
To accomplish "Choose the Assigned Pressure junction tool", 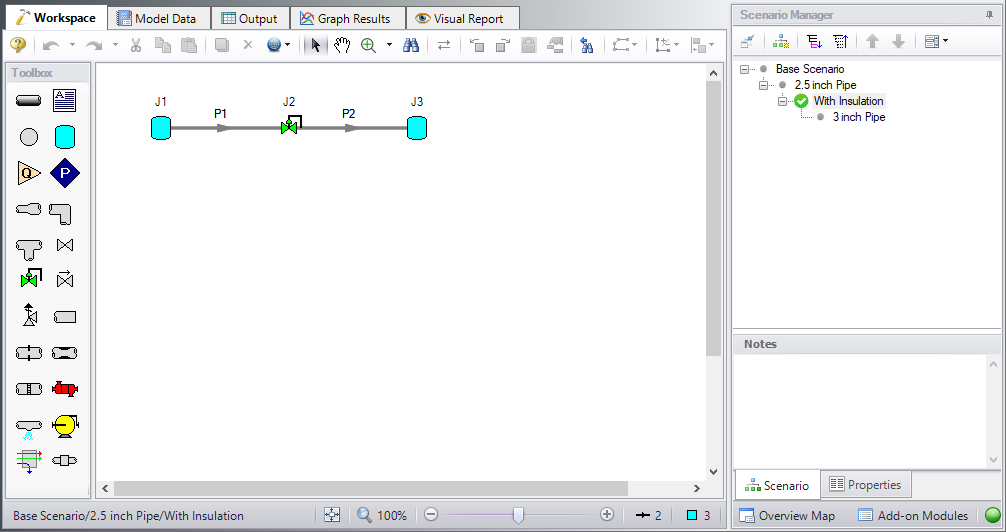I will coord(65,173).
